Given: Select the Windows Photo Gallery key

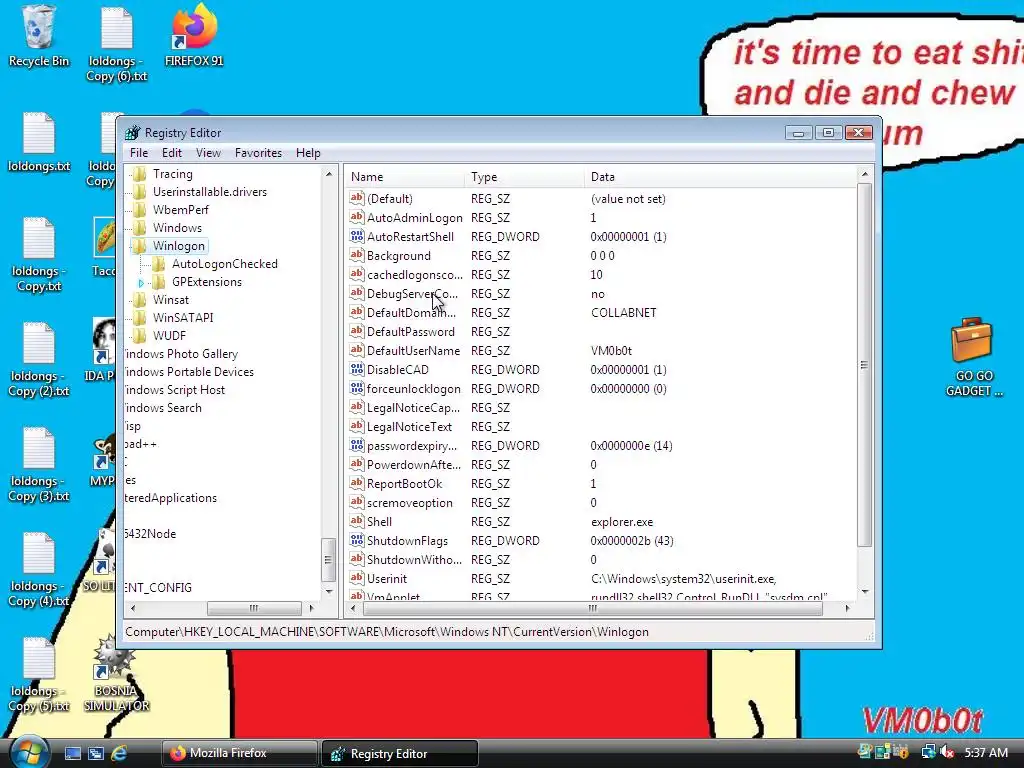Looking at the screenshot, I should click(x=181, y=354).
